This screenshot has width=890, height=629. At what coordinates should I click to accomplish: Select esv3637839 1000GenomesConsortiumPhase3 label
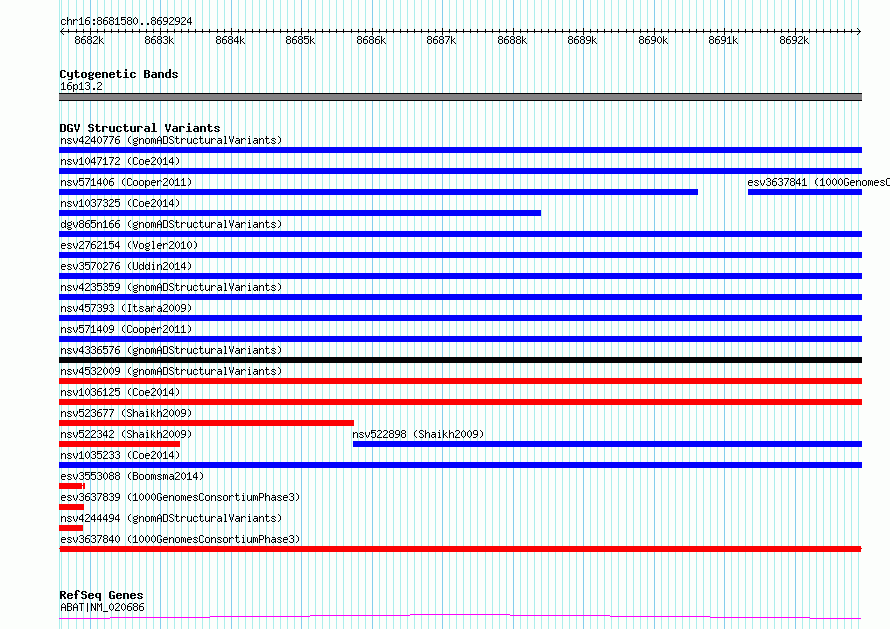[x=180, y=497]
